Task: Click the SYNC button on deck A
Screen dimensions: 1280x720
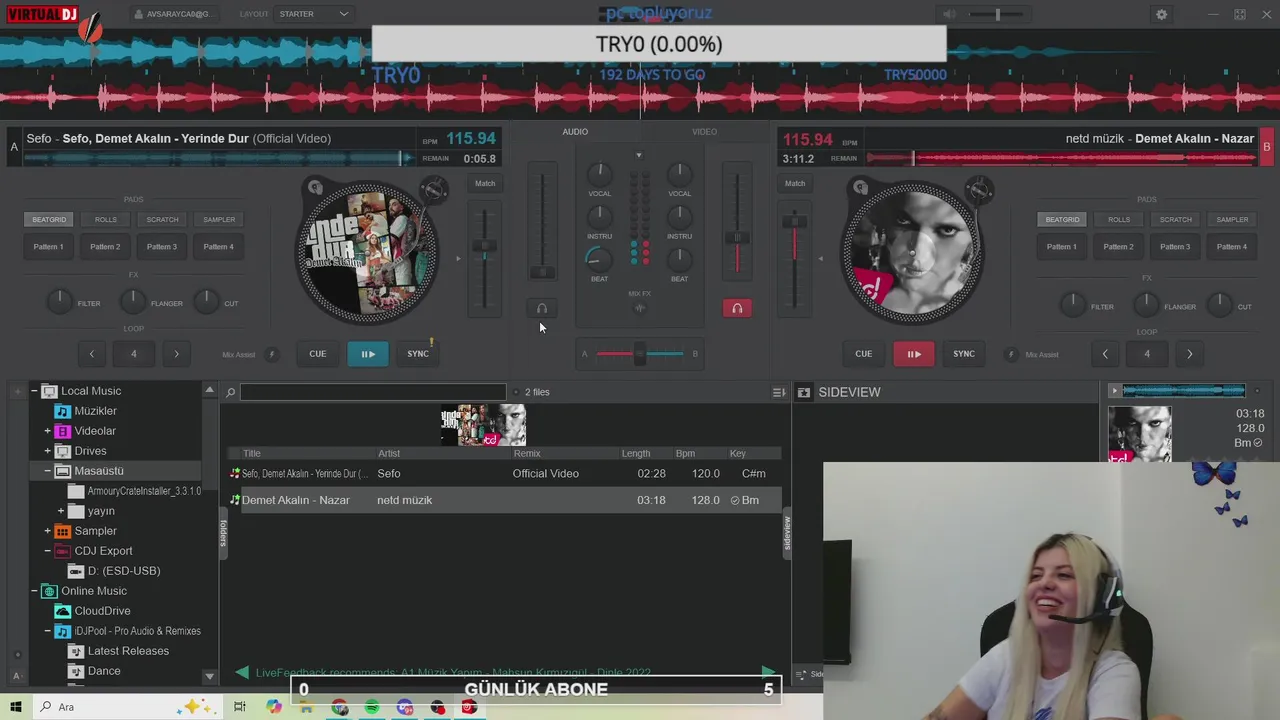Action: pos(418,354)
